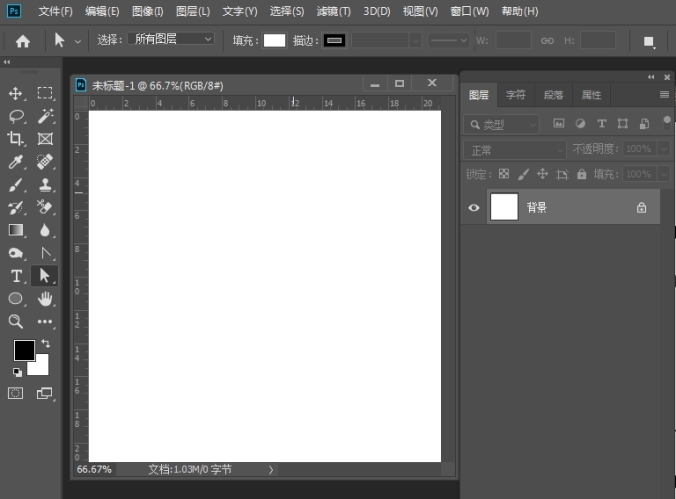This screenshot has width=676, height=499.
Task: Open the 正常 blend mode dropdown
Action: click(x=516, y=149)
